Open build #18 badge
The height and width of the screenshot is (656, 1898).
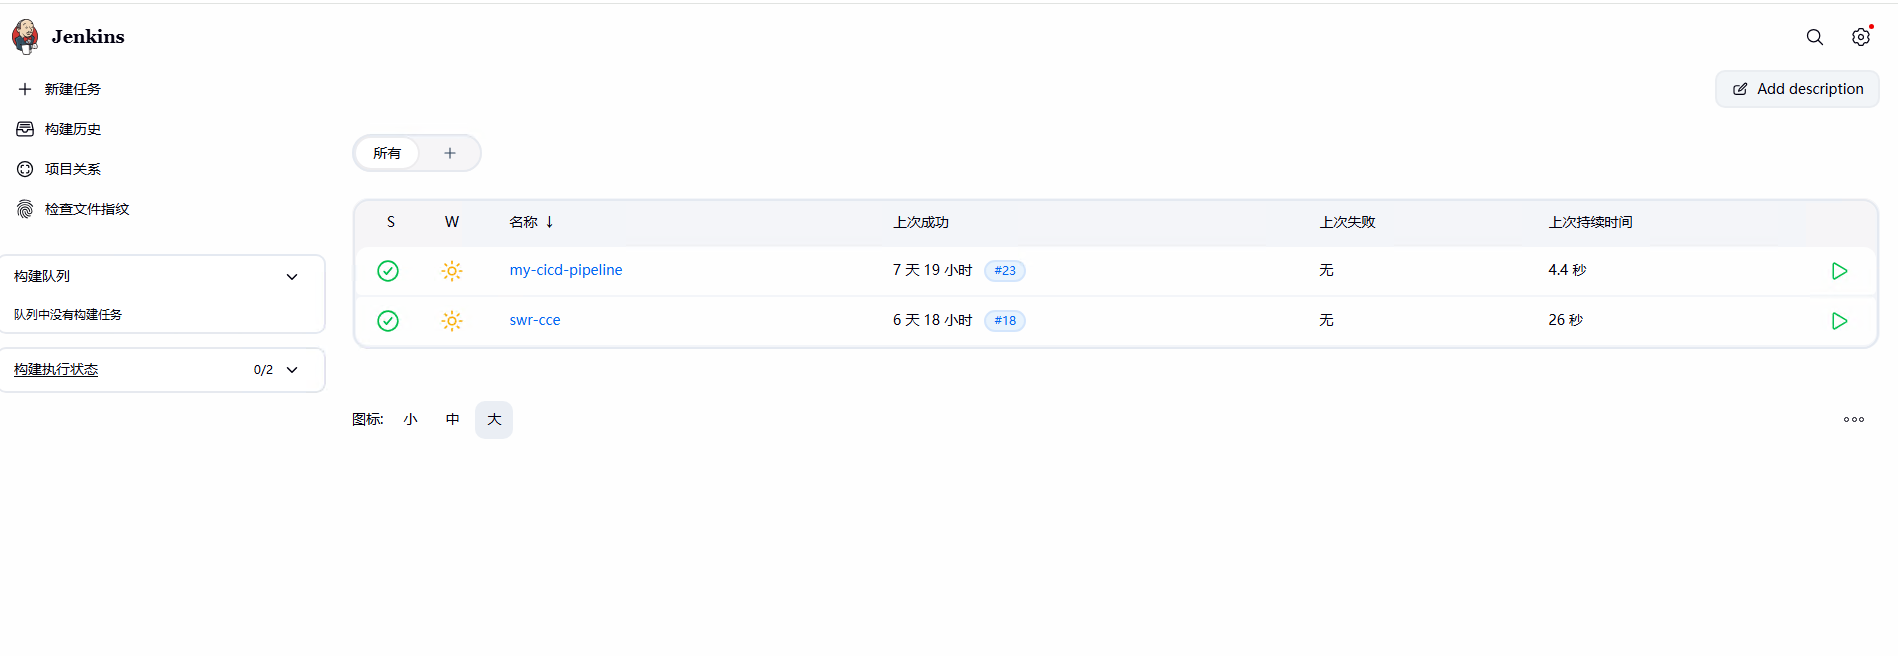(1005, 321)
